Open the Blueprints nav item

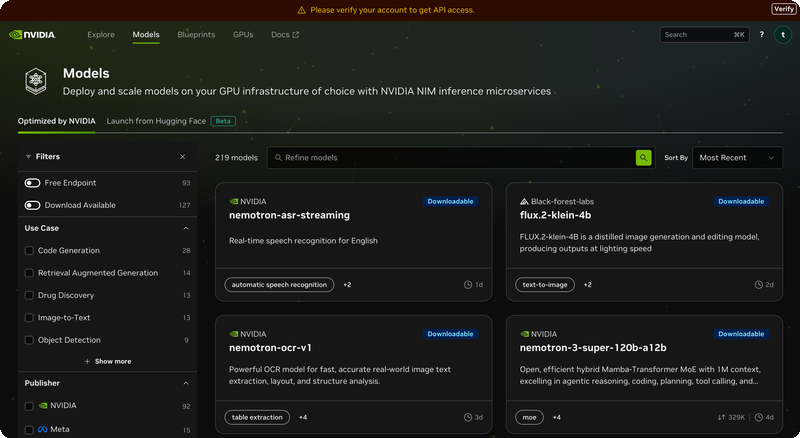click(x=196, y=35)
